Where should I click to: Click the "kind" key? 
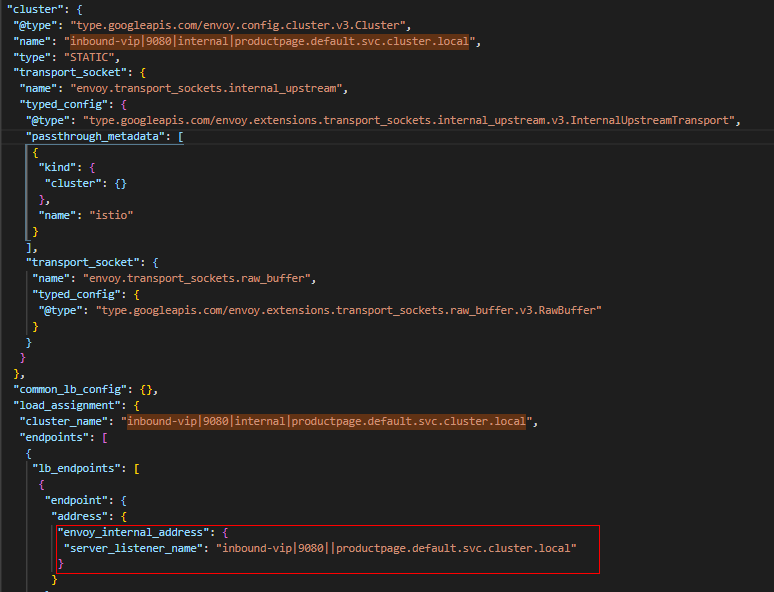(57, 167)
